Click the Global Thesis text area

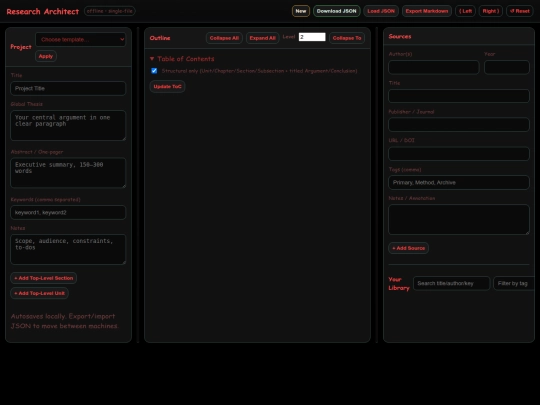coord(68,125)
